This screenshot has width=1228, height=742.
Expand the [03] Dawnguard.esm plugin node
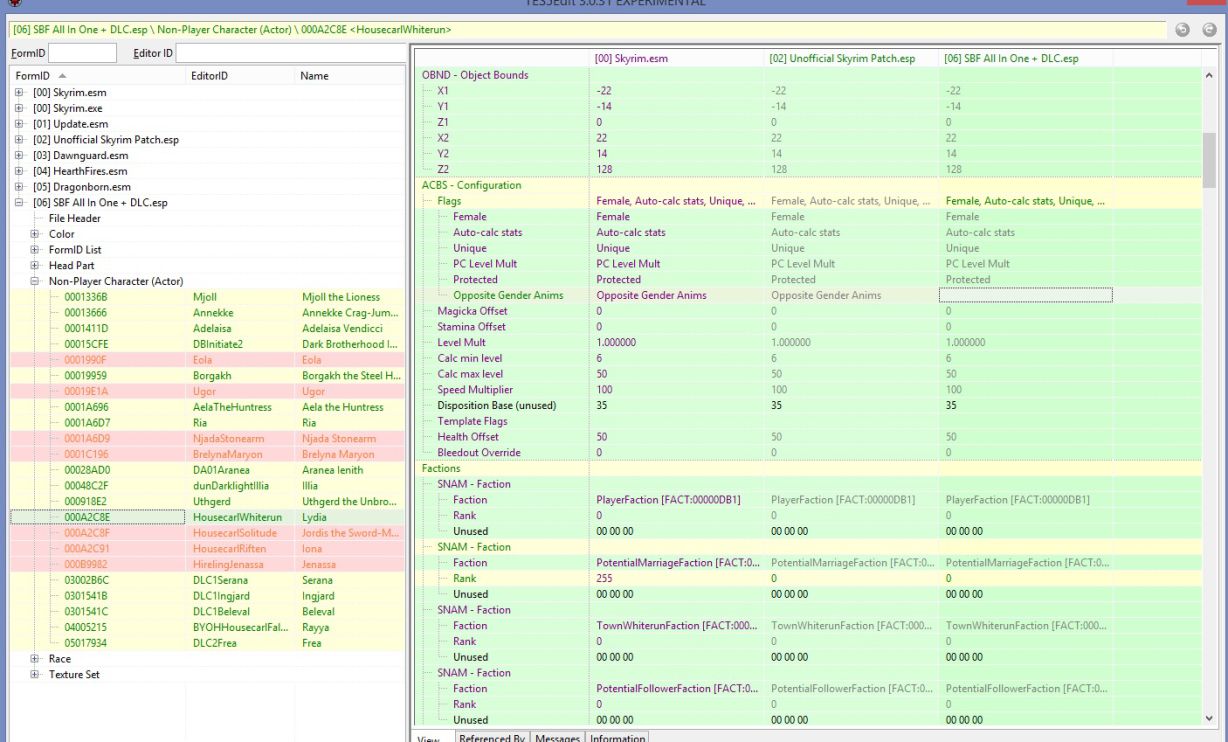coord(19,155)
